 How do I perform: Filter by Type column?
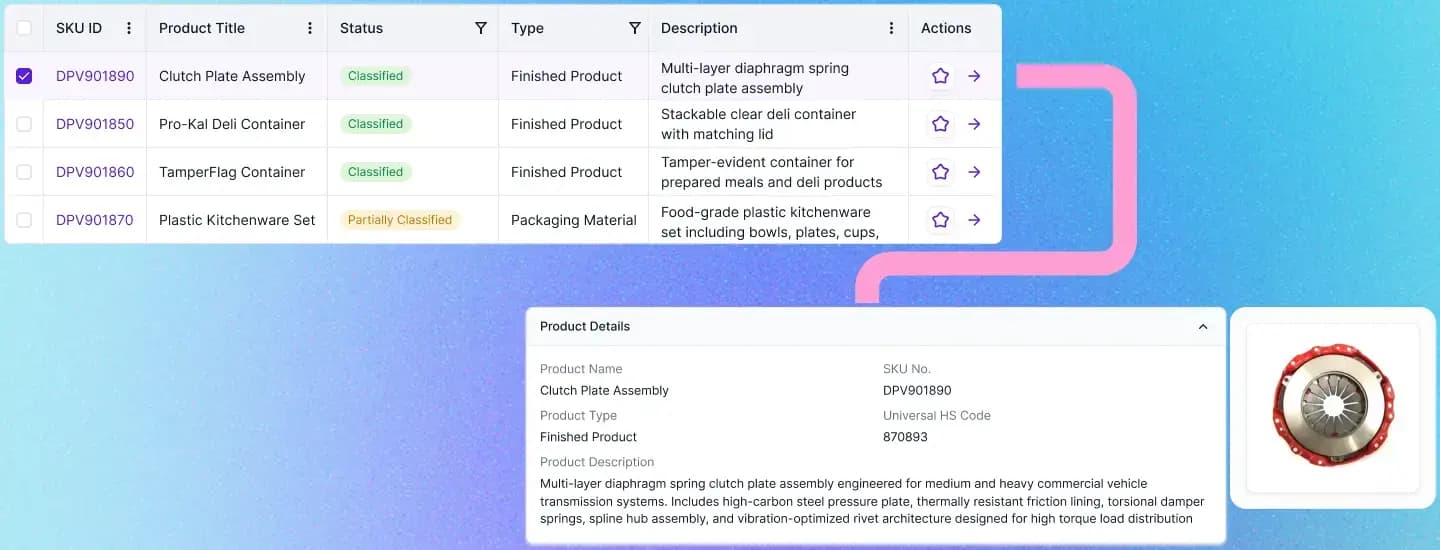[634, 28]
